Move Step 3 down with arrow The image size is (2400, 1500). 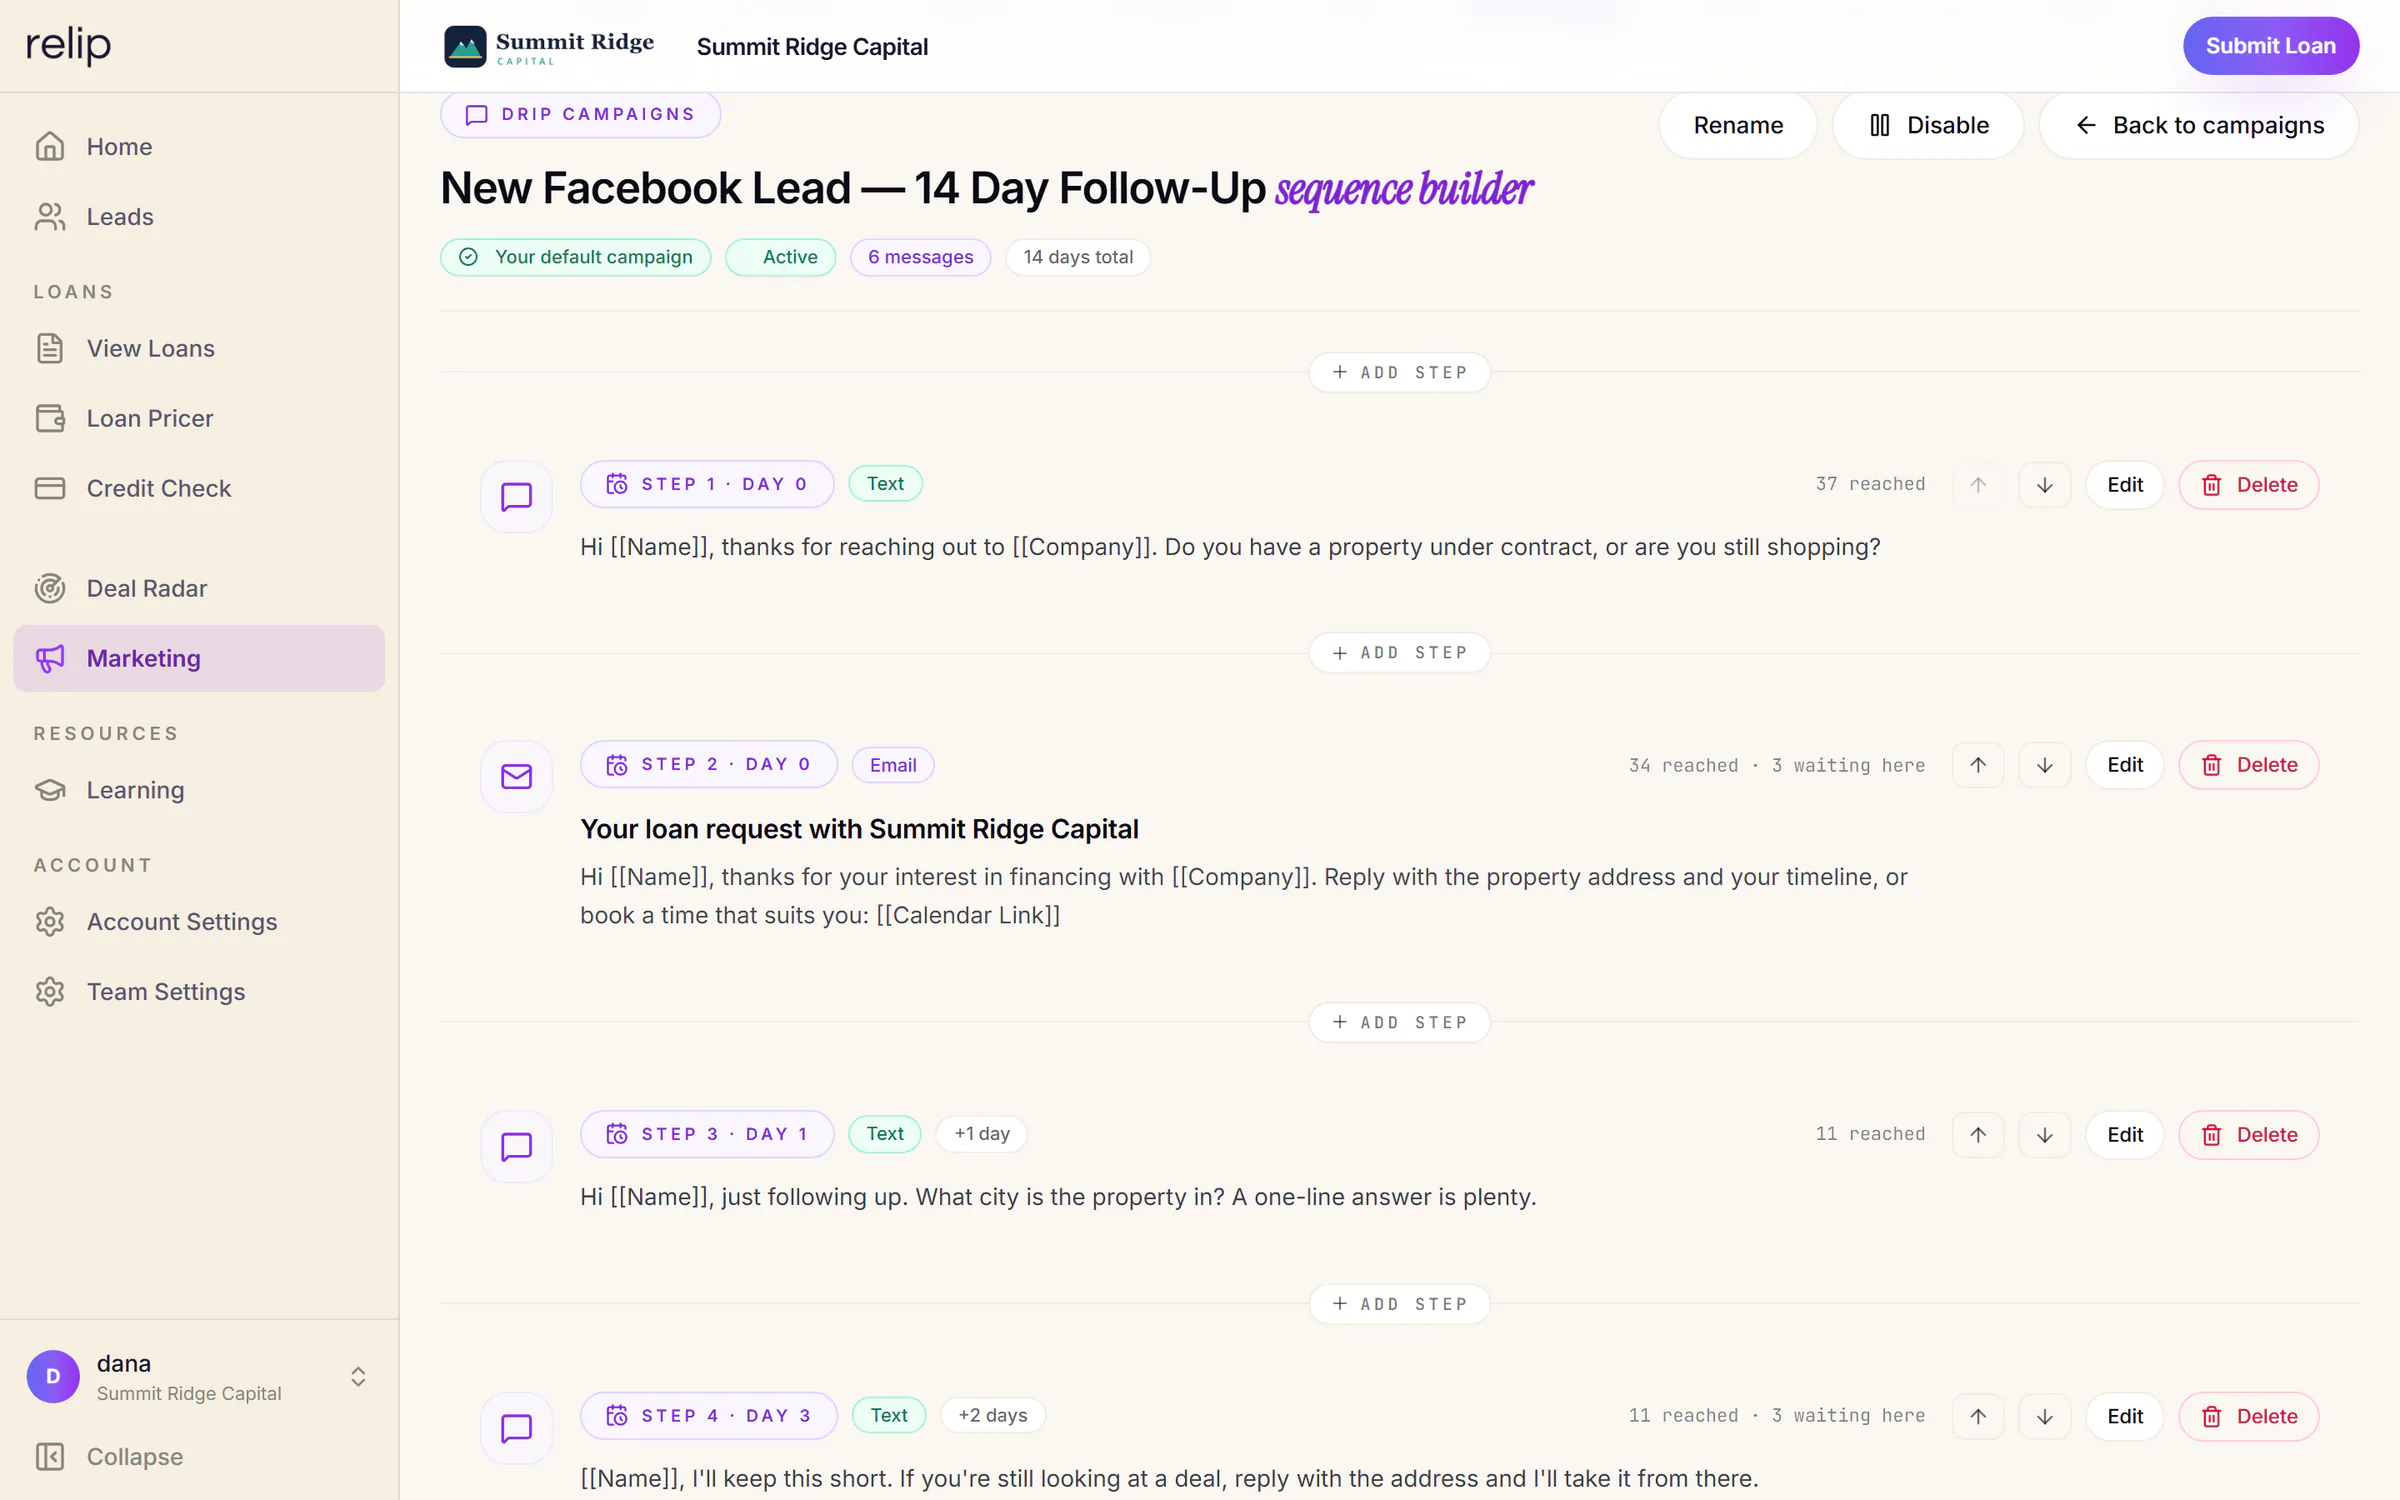coord(2044,1135)
